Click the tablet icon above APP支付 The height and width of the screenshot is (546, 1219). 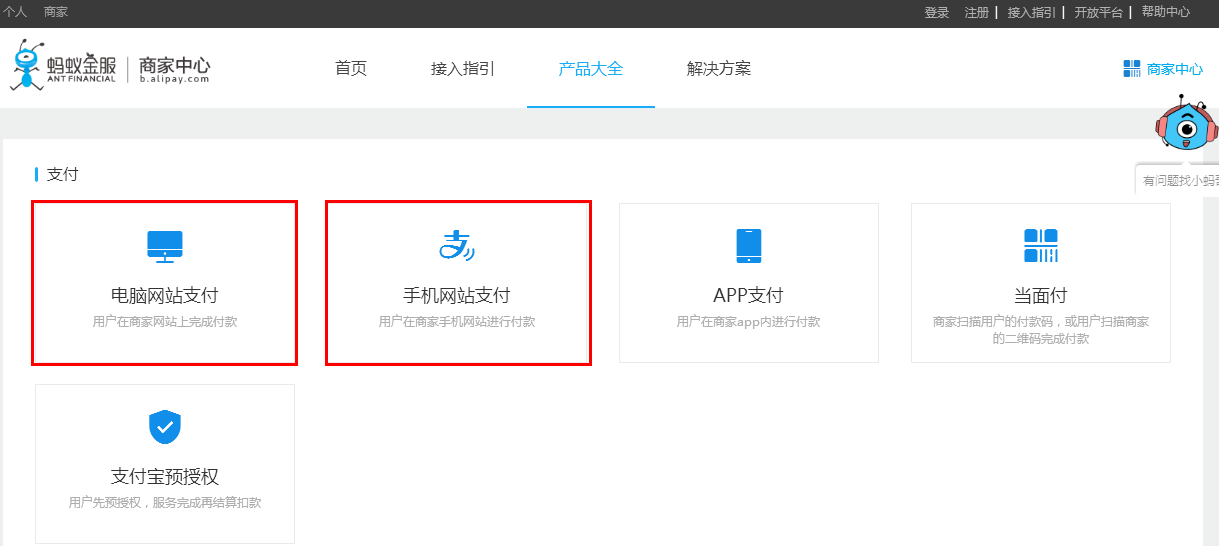pyautogui.click(x=748, y=245)
